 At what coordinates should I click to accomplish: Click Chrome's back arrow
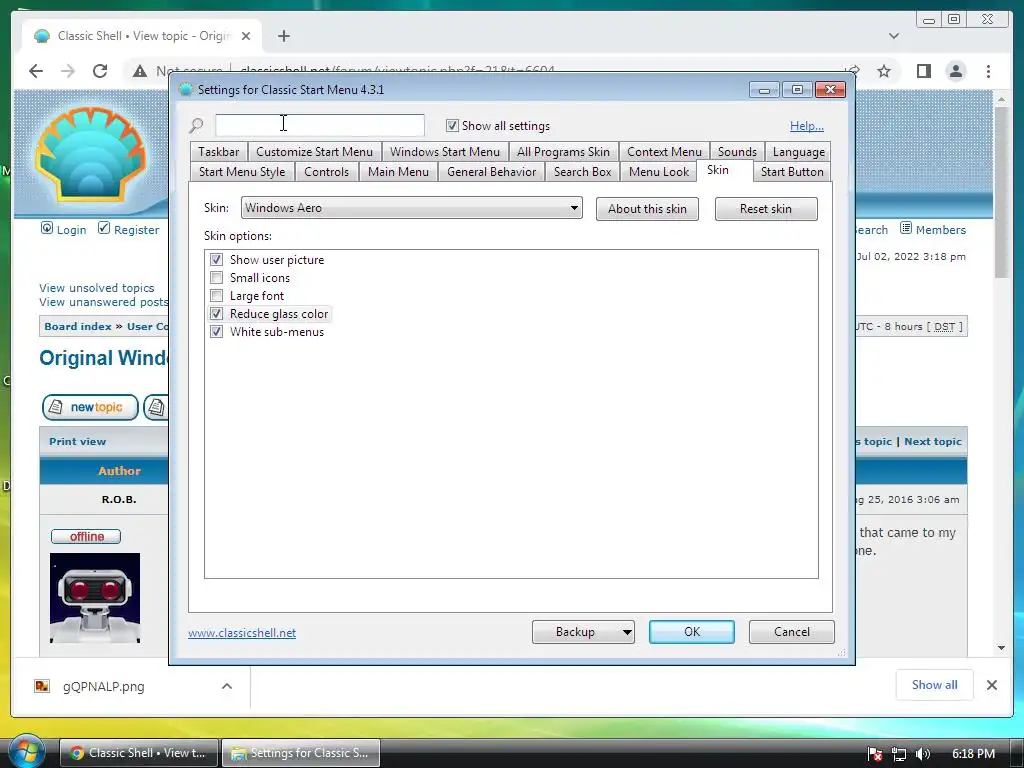(36, 71)
